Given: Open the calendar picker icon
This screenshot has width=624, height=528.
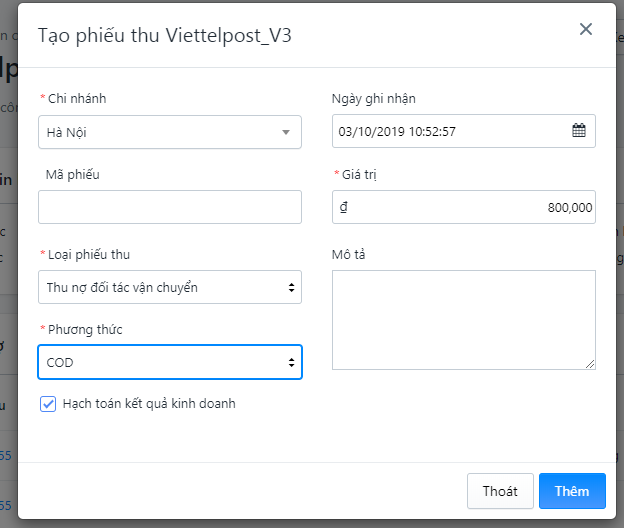Looking at the screenshot, I should click(x=578, y=131).
